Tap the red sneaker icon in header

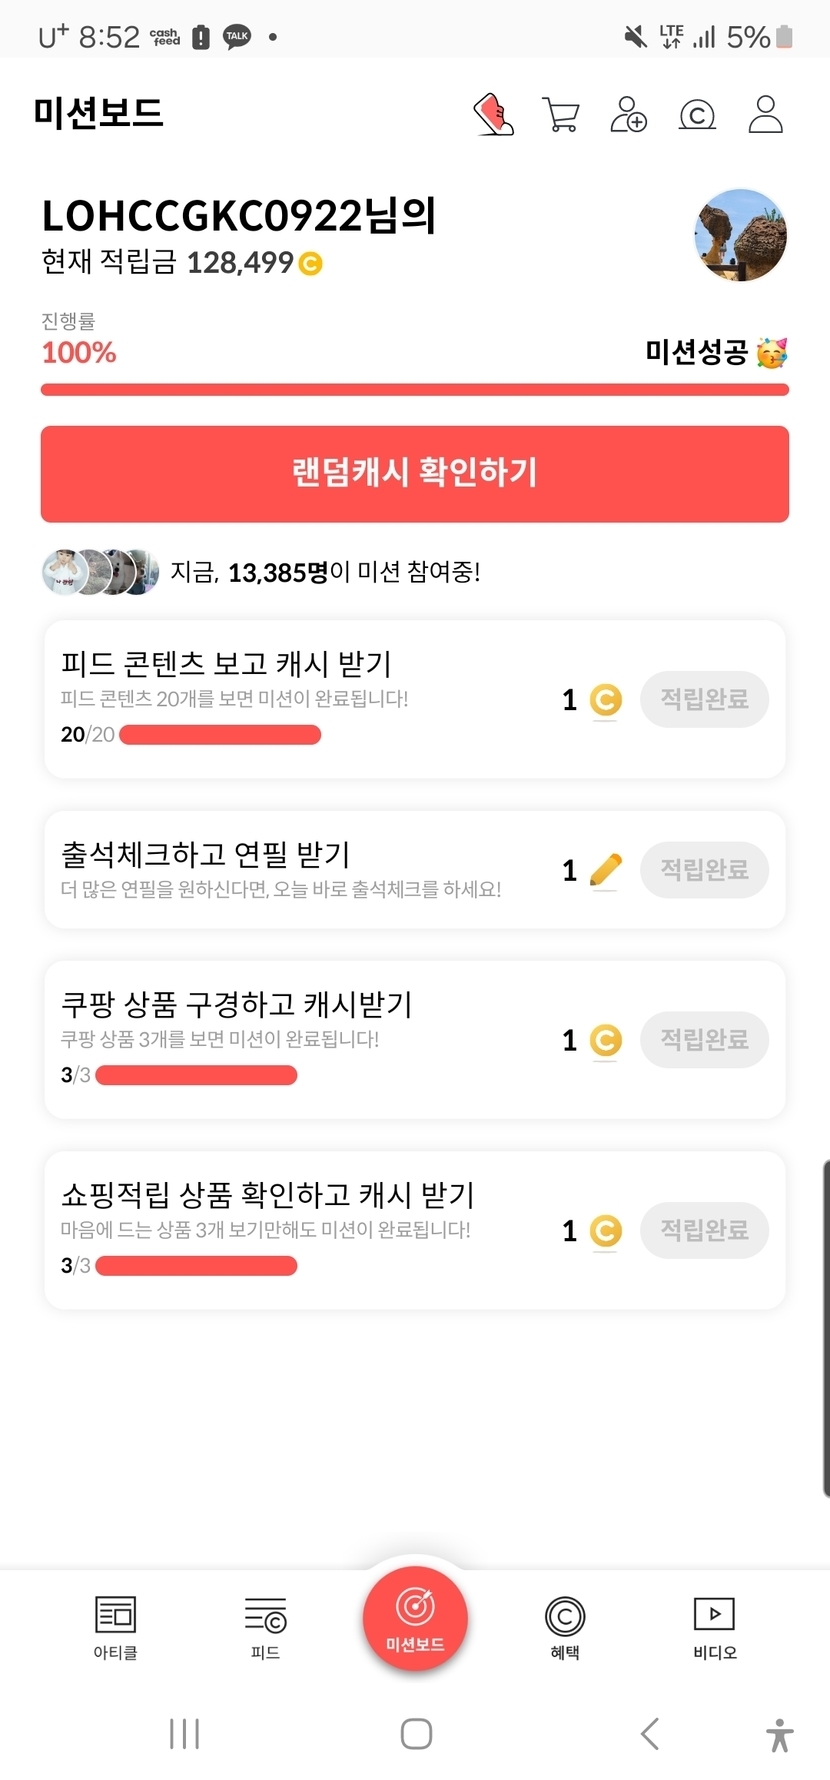click(493, 115)
